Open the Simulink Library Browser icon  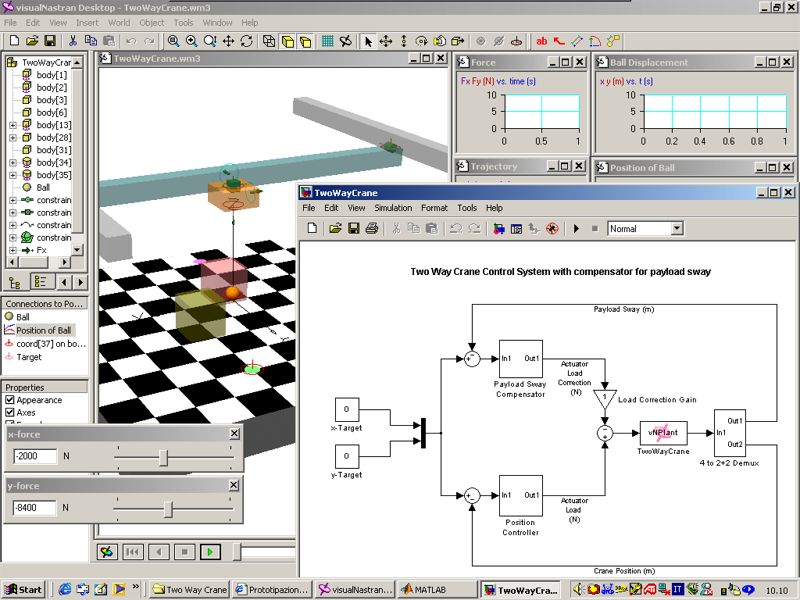pos(499,229)
